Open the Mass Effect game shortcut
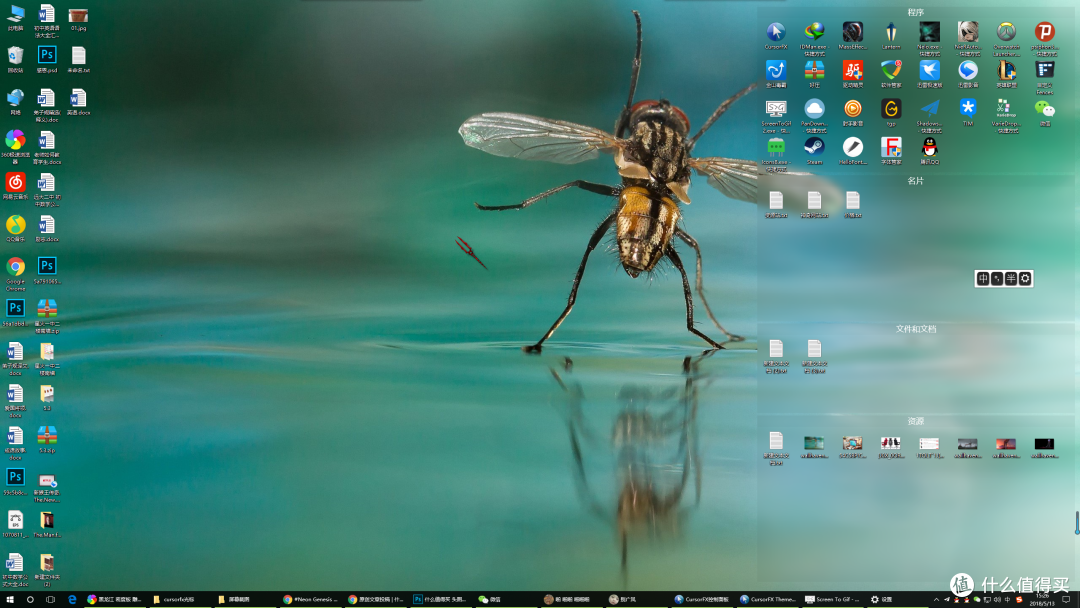The width and height of the screenshot is (1080, 608). click(x=853, y=32)
